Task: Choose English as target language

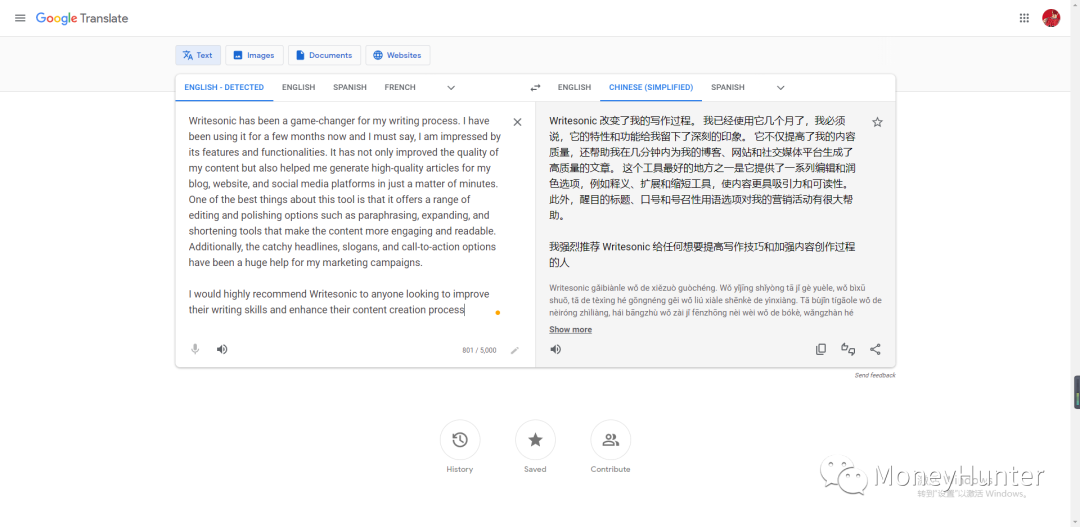Action: point(574,87)
